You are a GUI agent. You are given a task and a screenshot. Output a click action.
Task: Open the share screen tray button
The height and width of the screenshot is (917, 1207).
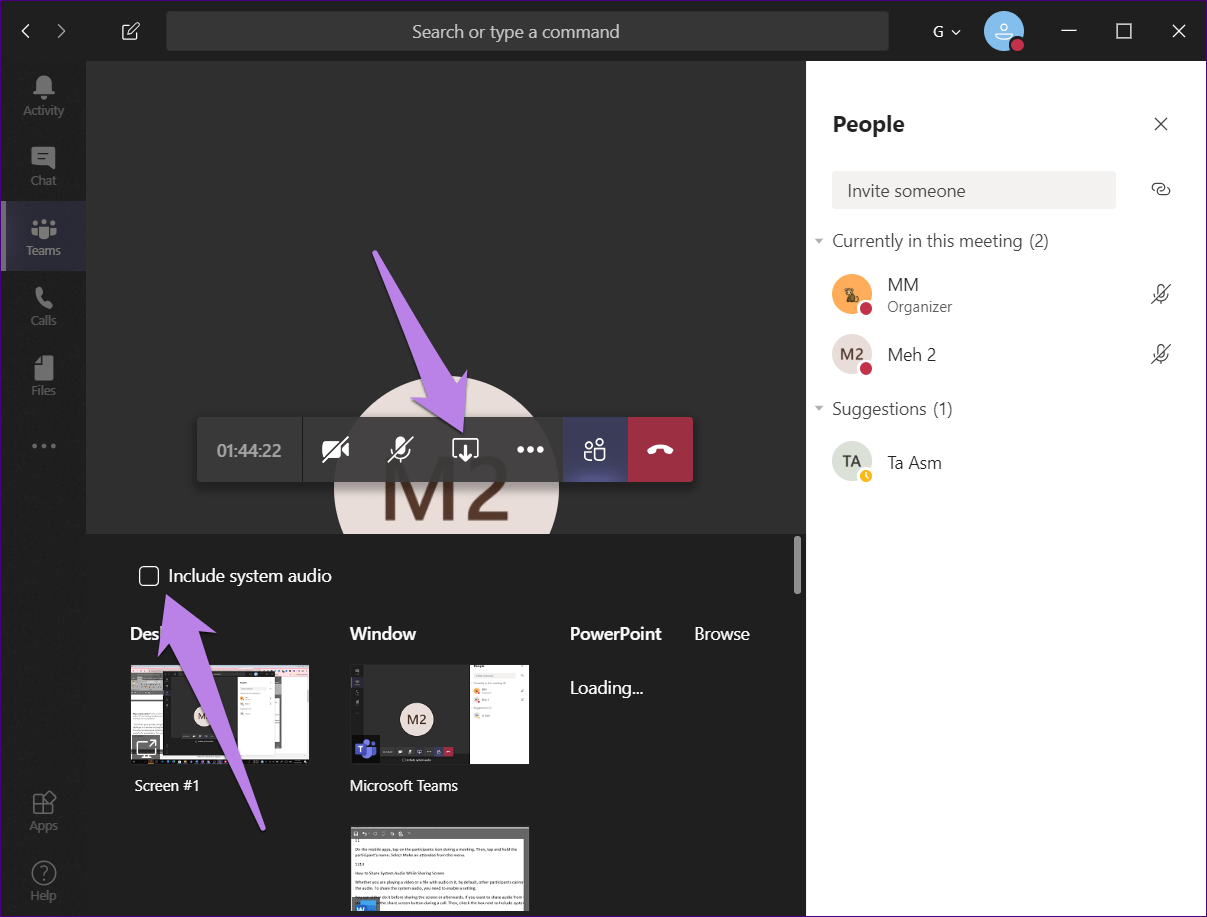point(465,450)
